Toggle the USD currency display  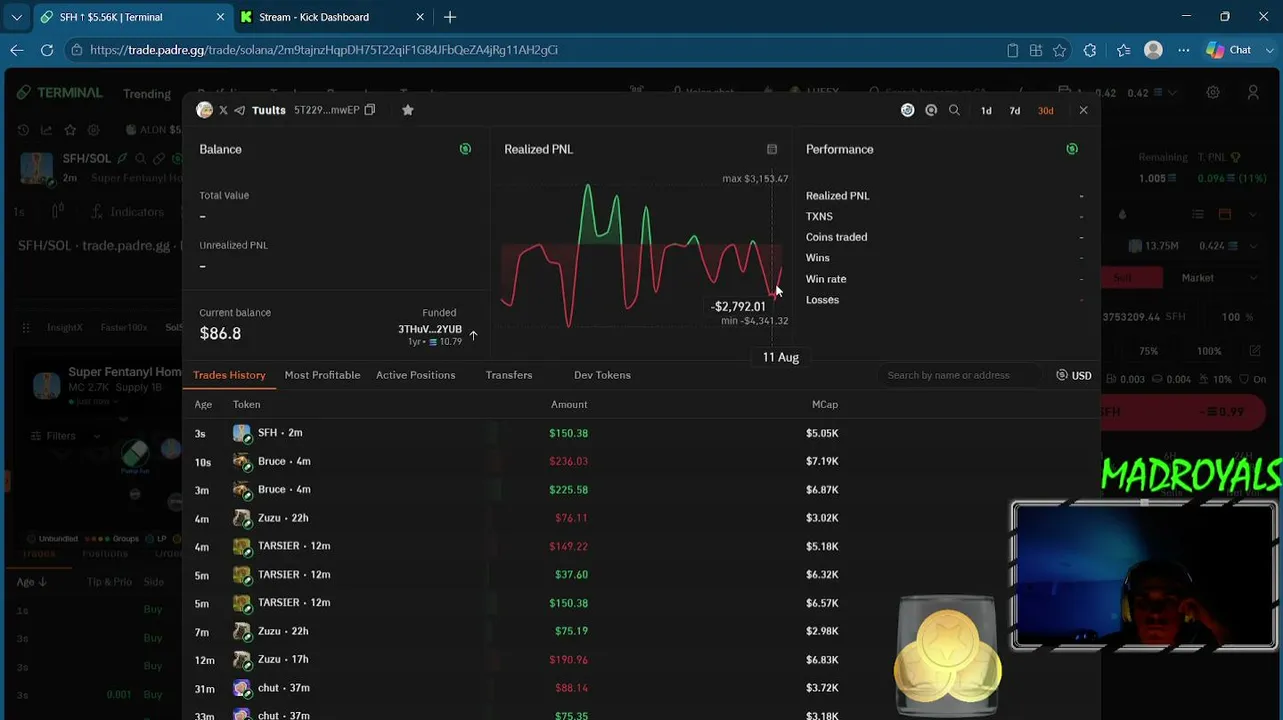(x=1074, y=375)
